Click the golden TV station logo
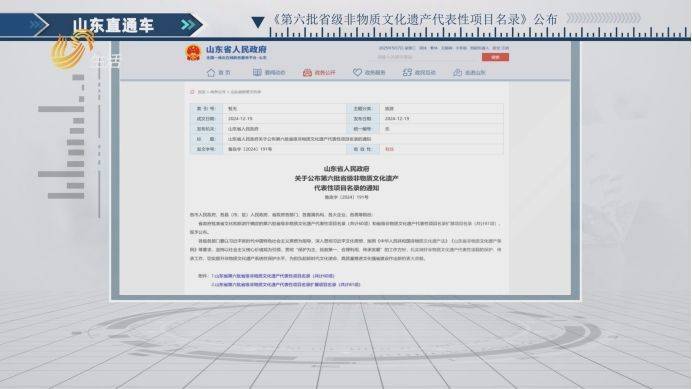 click(73, 50)
